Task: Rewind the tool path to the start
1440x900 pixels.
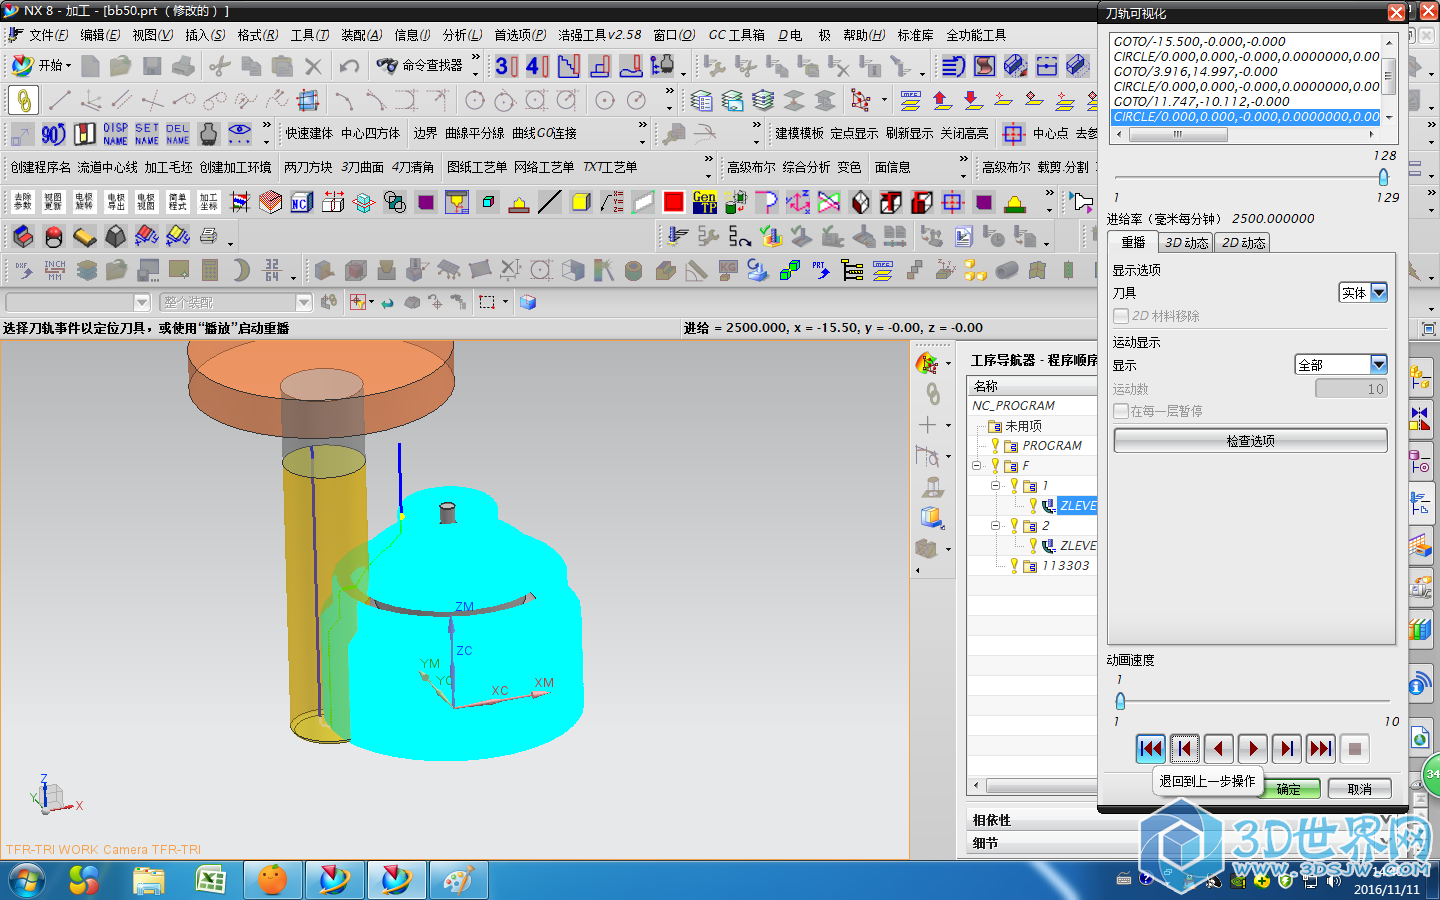Action: (x=1151, y=748)
